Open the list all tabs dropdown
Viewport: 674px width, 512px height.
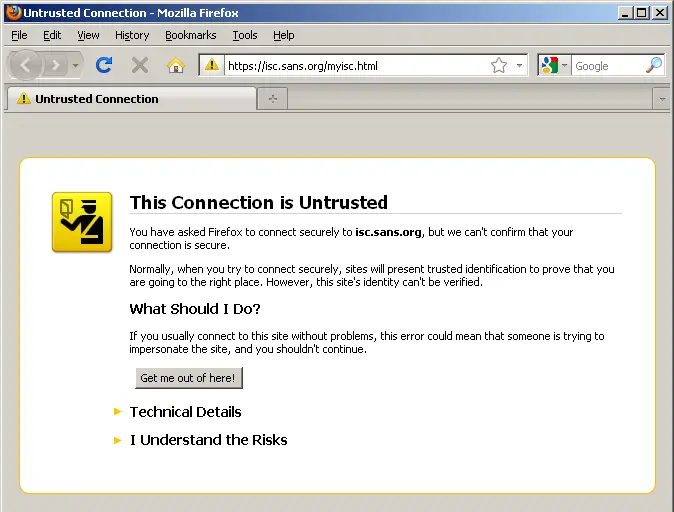coord(662,99)
